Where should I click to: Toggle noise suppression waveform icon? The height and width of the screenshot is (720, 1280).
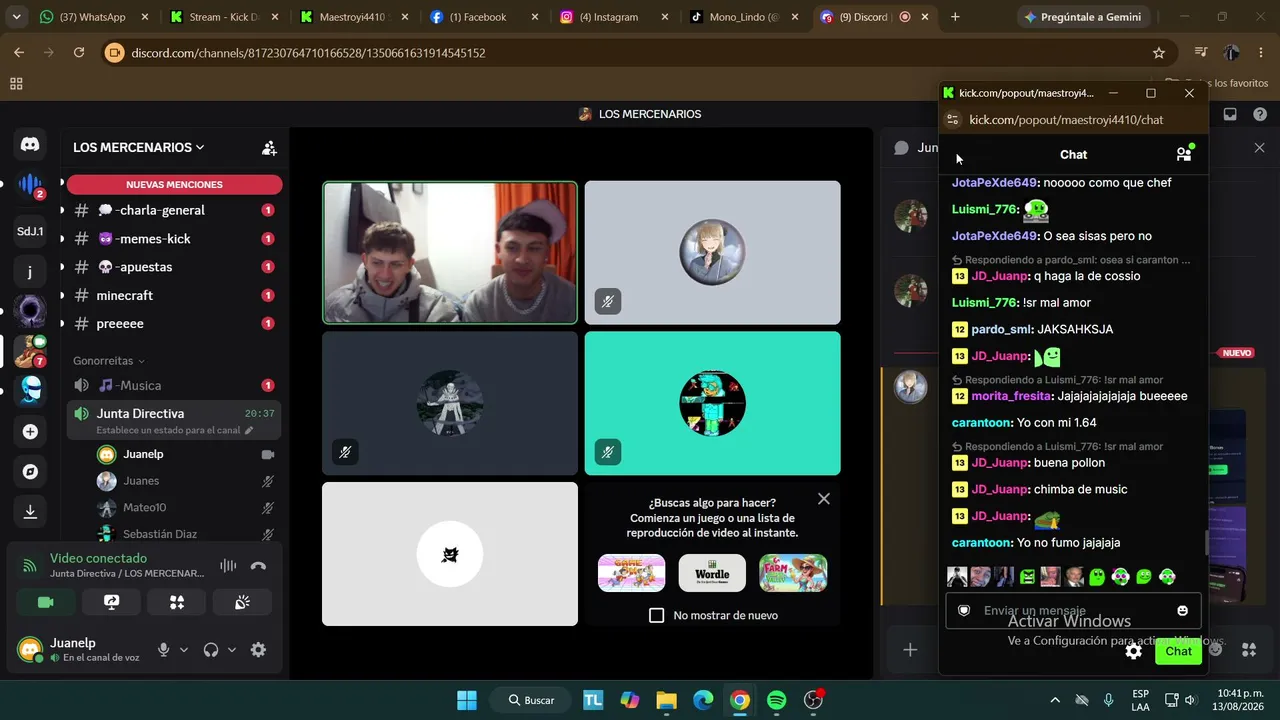point(228,566)
